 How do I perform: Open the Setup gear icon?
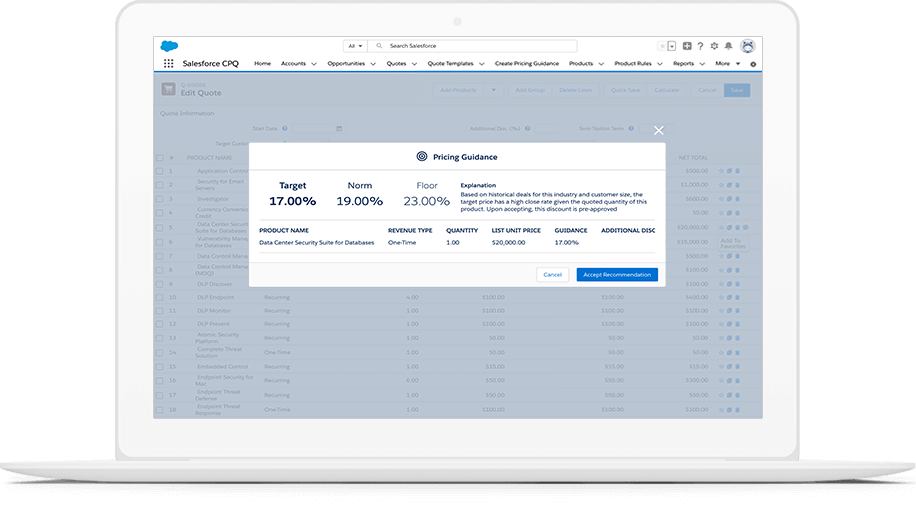point(714,46)
